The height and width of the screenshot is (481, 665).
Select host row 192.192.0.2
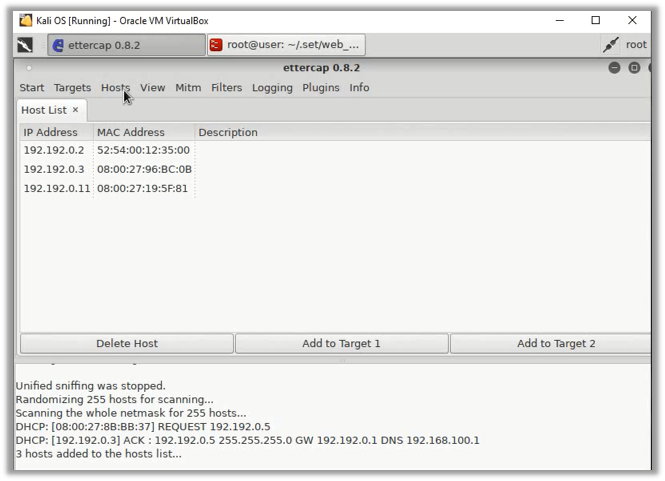coord(335,150)
